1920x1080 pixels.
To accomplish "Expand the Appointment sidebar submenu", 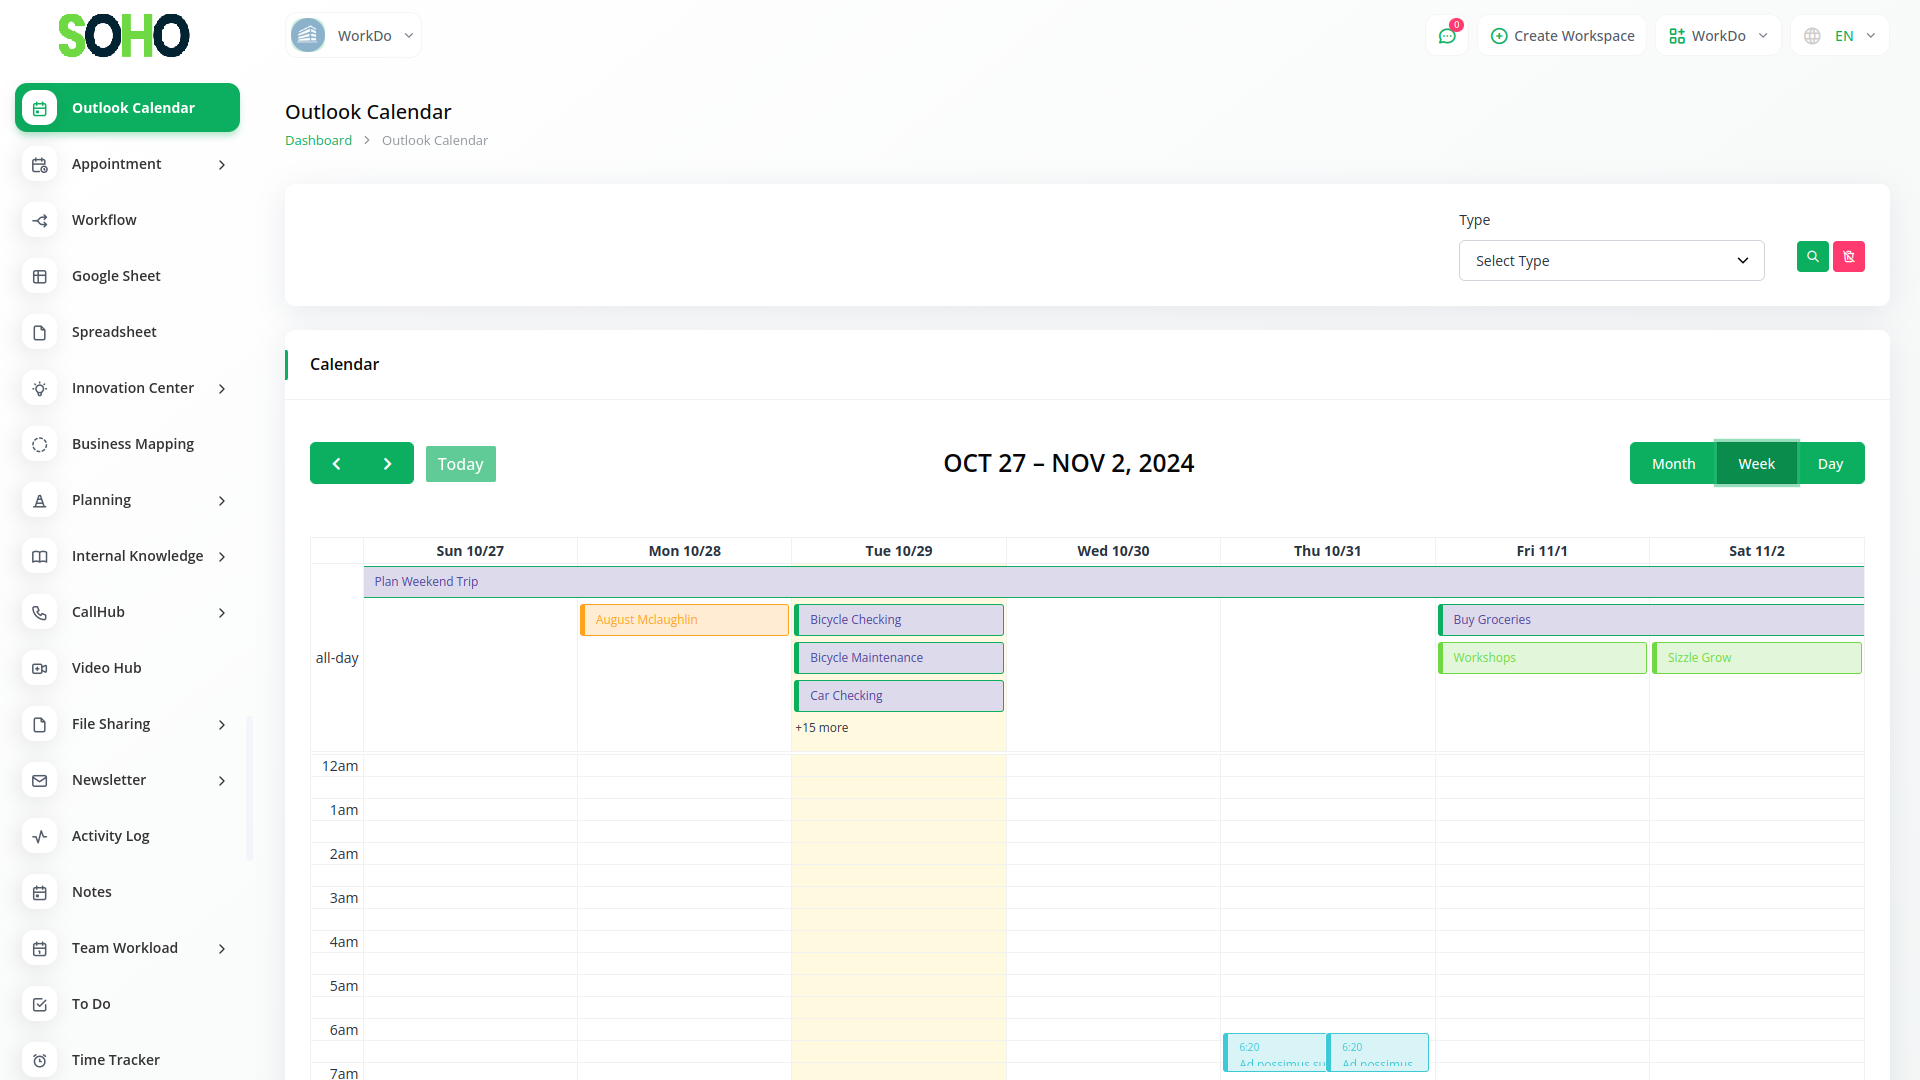I will [x=222, y=165].
